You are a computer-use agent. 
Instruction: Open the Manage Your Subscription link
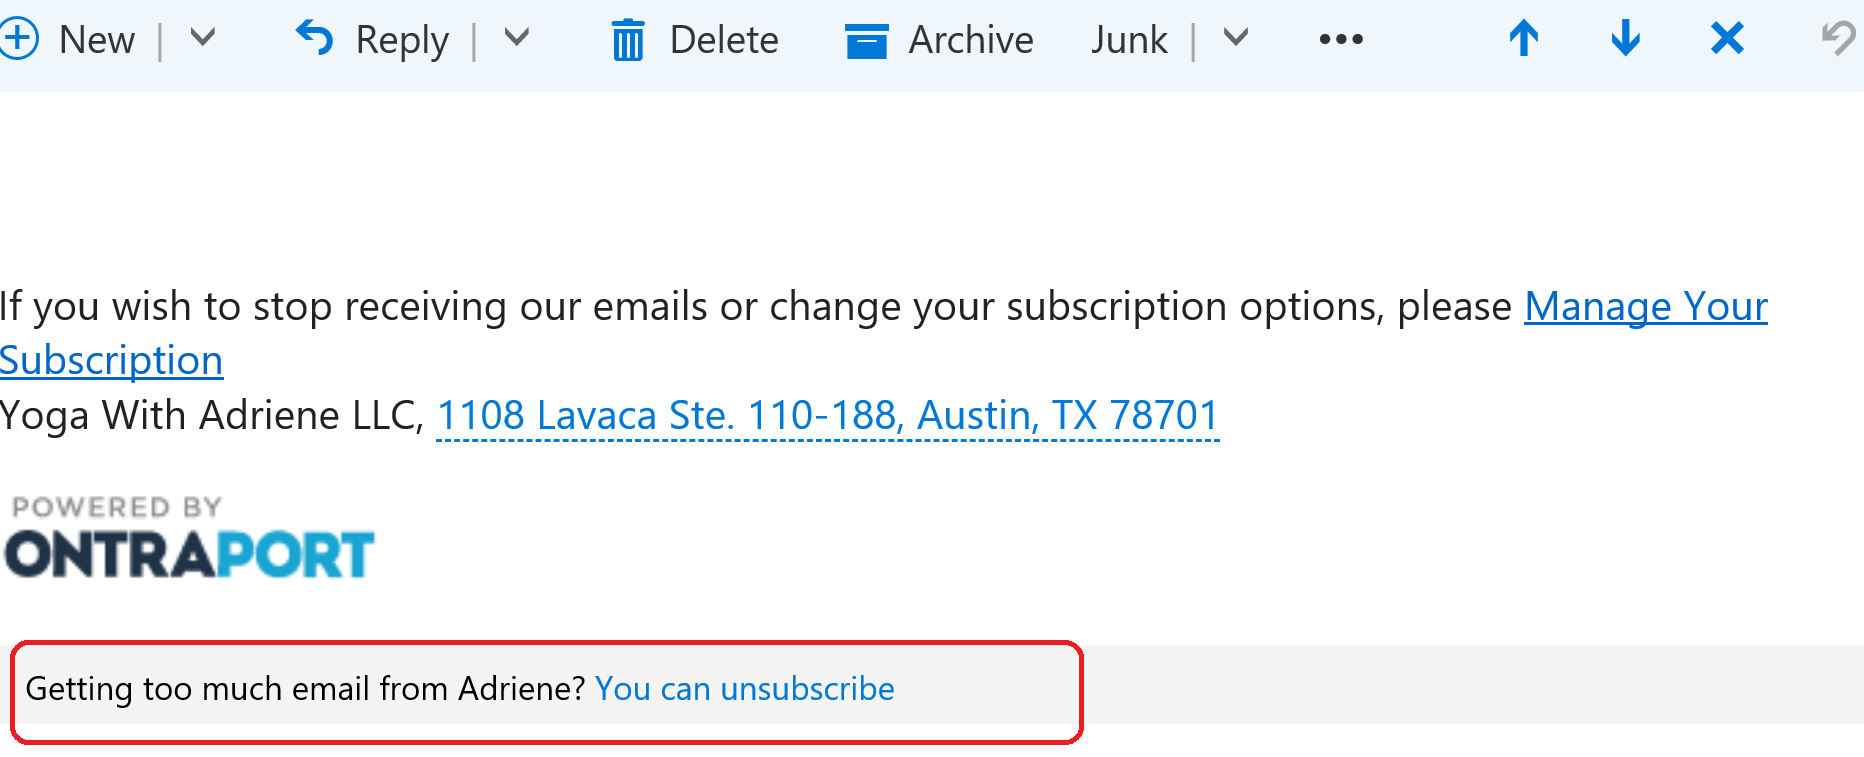point(1645,306)
